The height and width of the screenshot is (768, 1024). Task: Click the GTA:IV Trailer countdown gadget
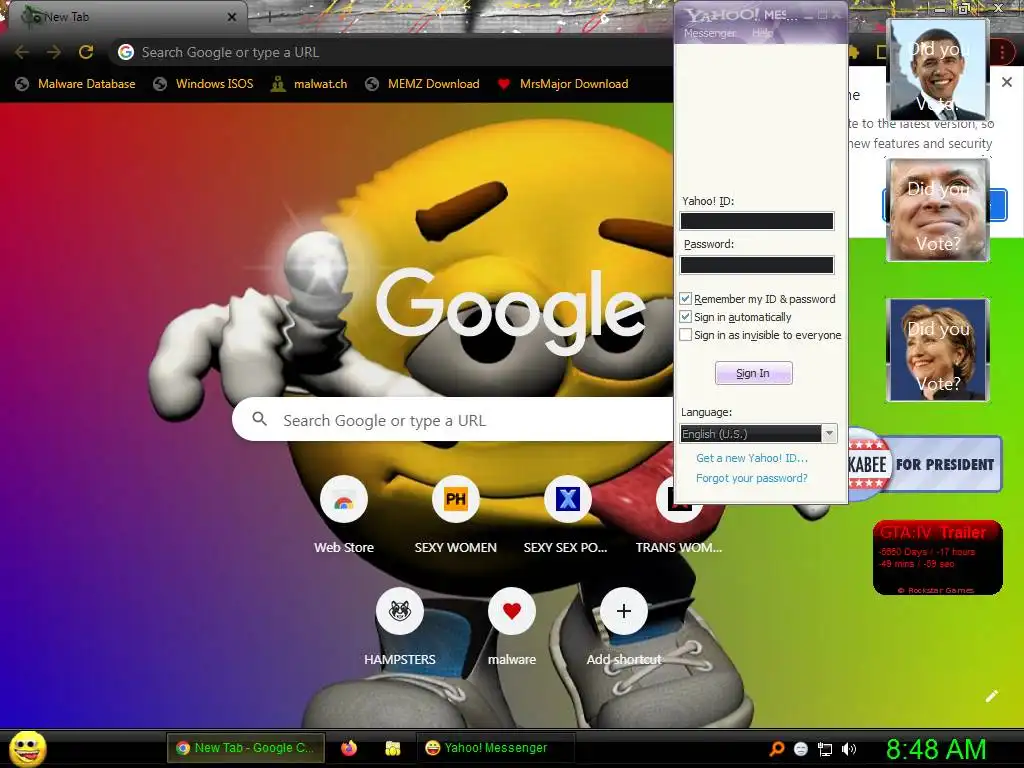(938, 558)
